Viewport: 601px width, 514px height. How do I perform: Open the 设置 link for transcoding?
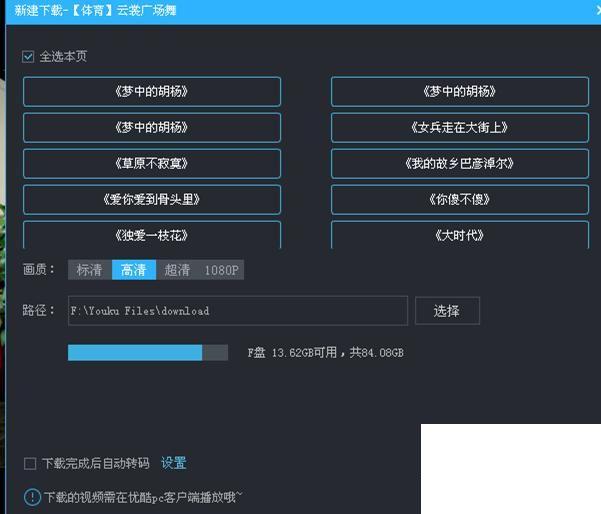click(174, 463)
